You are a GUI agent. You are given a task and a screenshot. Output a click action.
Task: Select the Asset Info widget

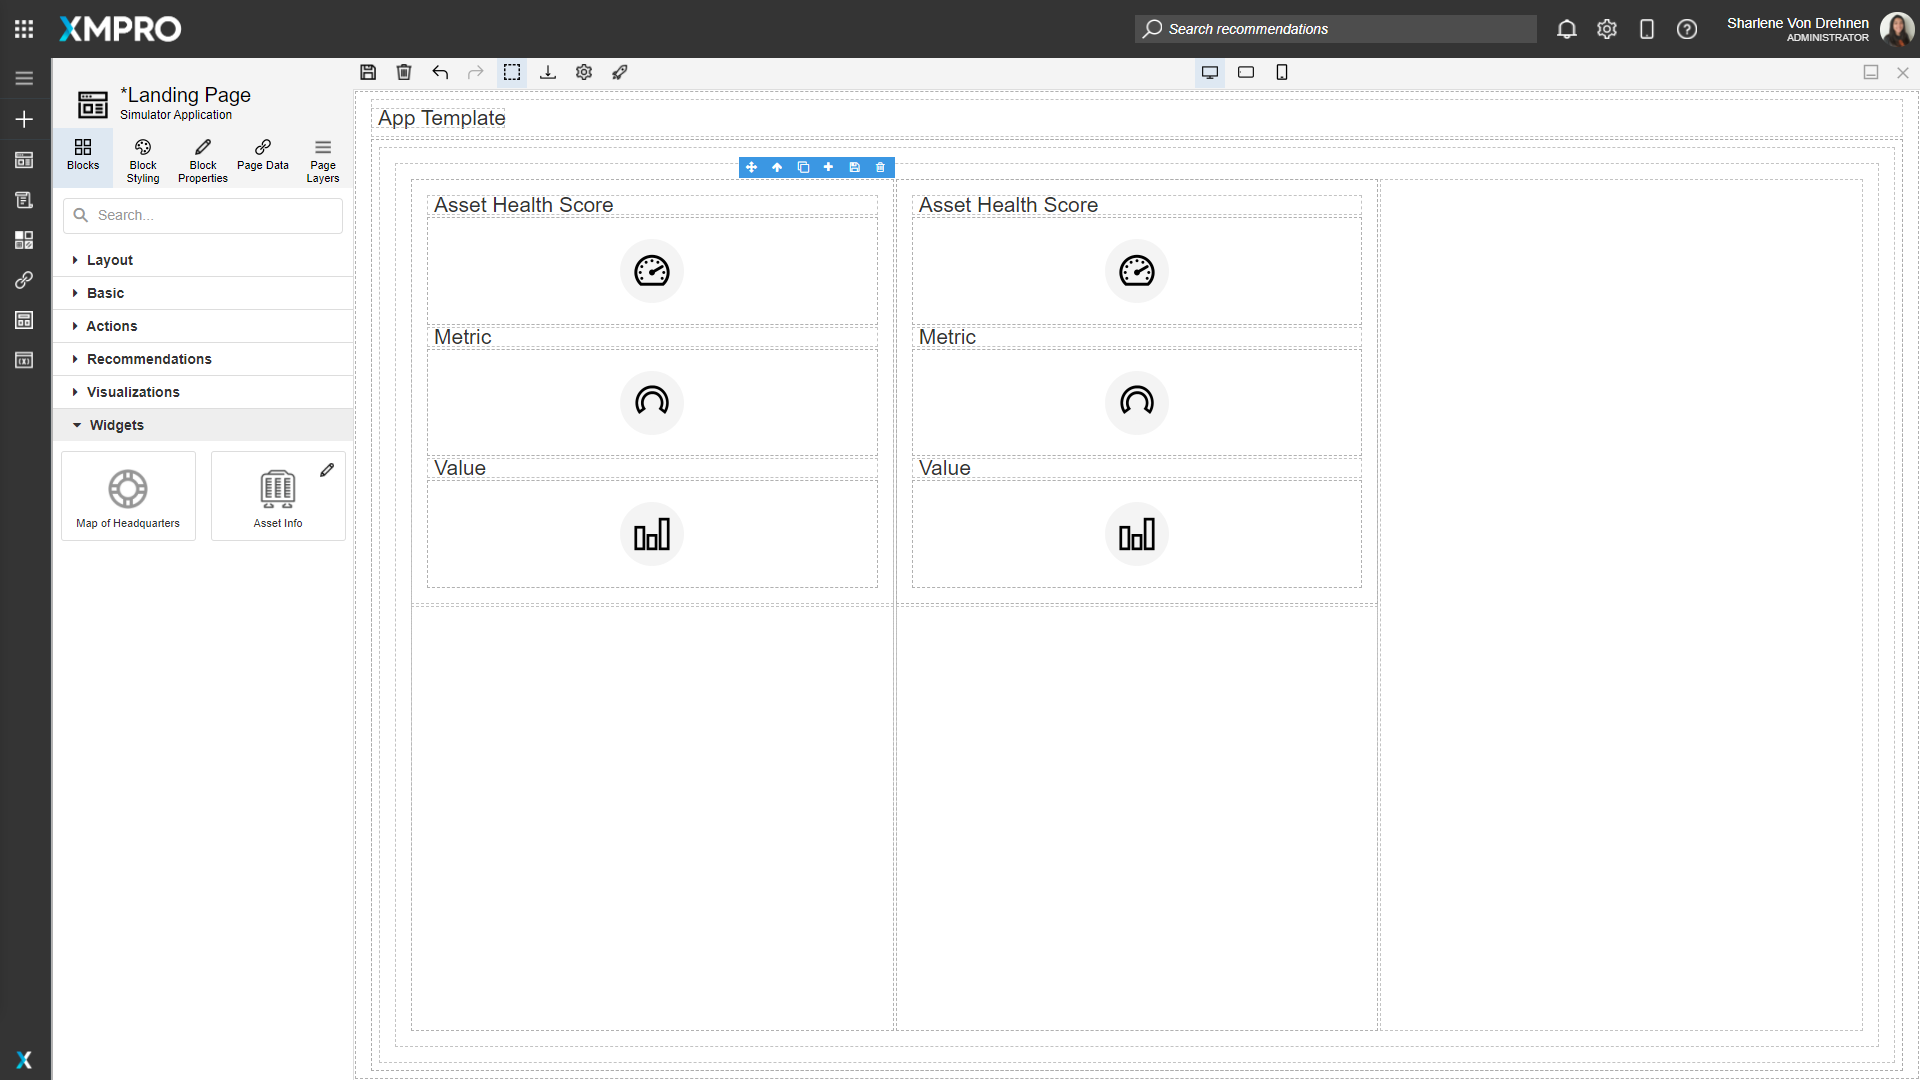point(277,495)
